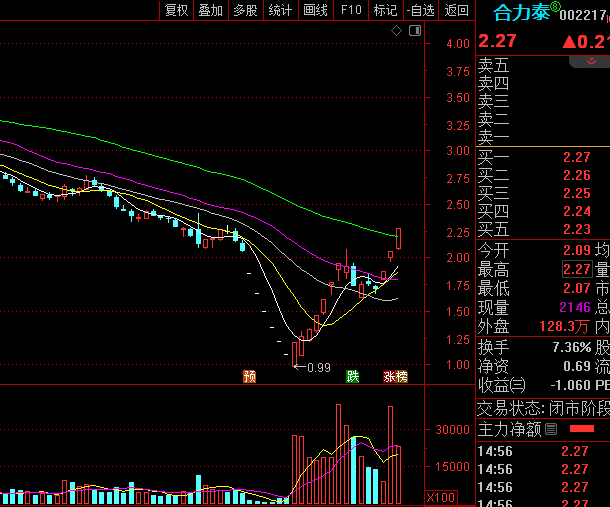The image size is (610, 507).
Task: Click the first 14:56 trade row
Action: click(x=543, y=451)
